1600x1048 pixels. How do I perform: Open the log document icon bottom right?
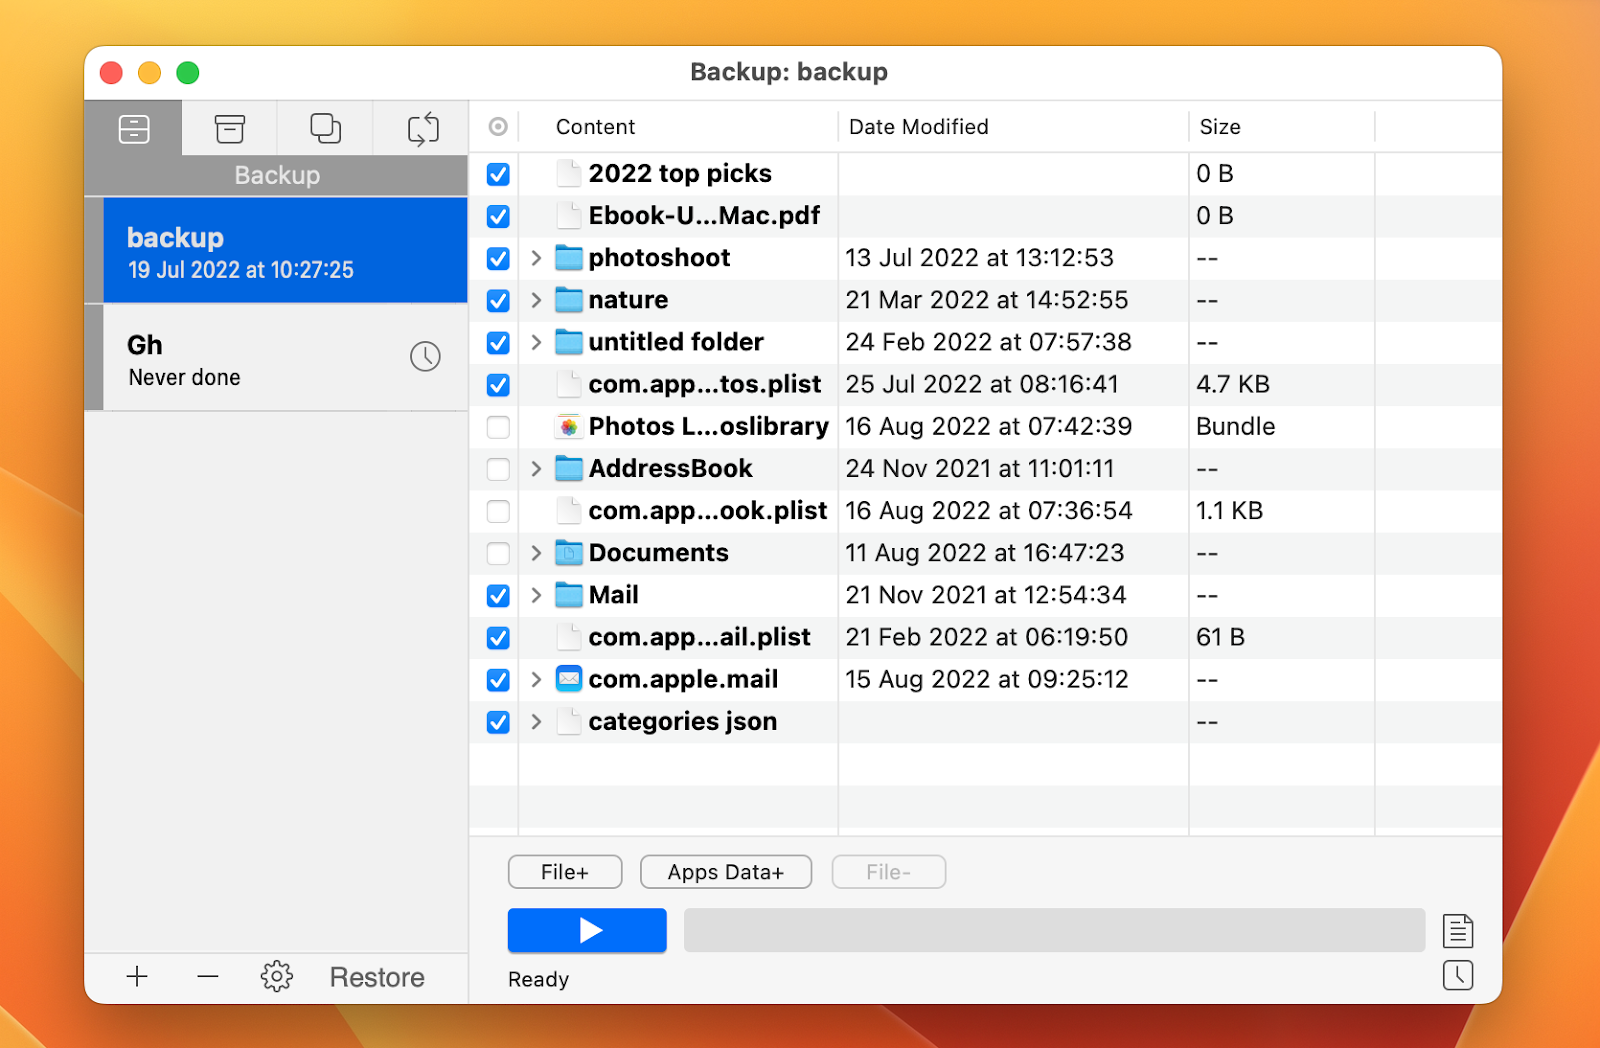pyautogui.click(x=1458, y=930)
